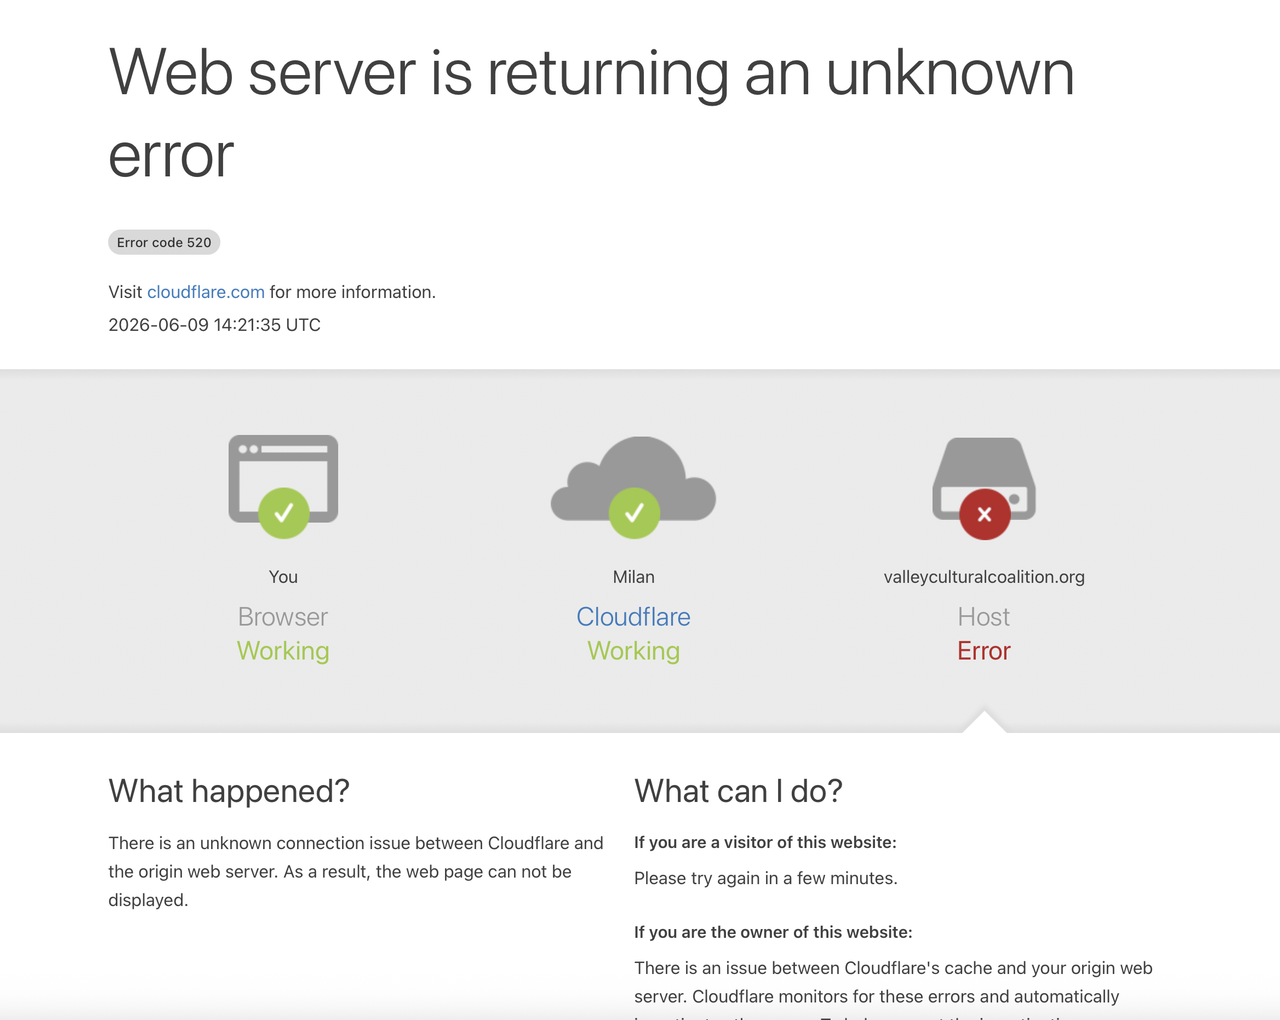1280x1020 pixels.
Task: Click the Cloudflare 'Working' green text
Action: pyautogui.click(x=633, y=651)
